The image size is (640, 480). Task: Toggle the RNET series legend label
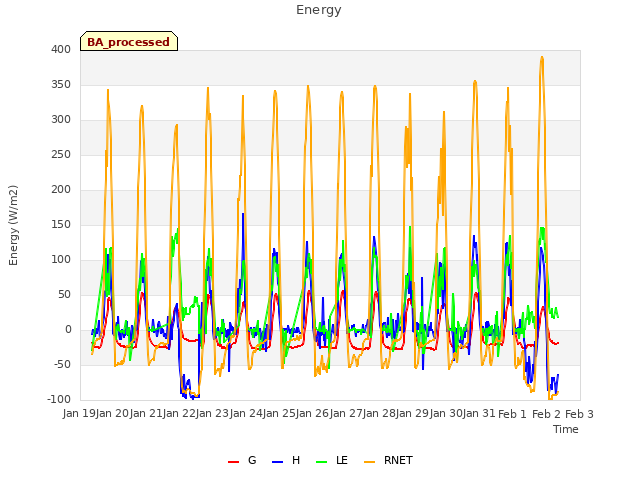point(398,460)
